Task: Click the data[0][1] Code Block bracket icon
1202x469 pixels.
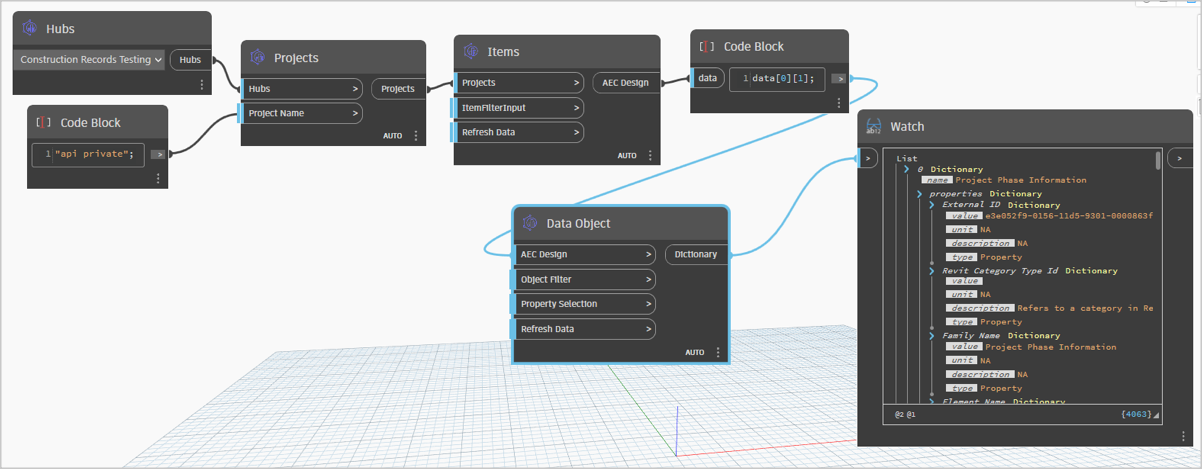Action: point(707,46)
